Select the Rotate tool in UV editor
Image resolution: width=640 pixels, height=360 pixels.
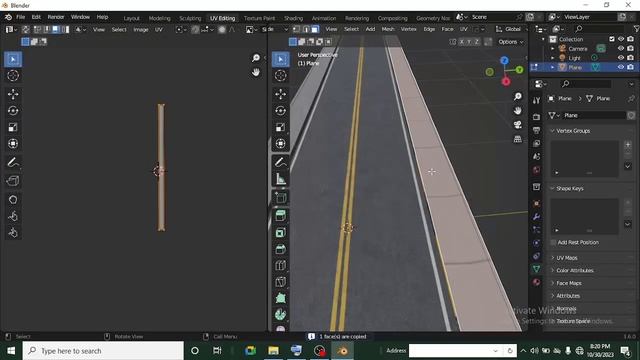(x=13, y=111)
